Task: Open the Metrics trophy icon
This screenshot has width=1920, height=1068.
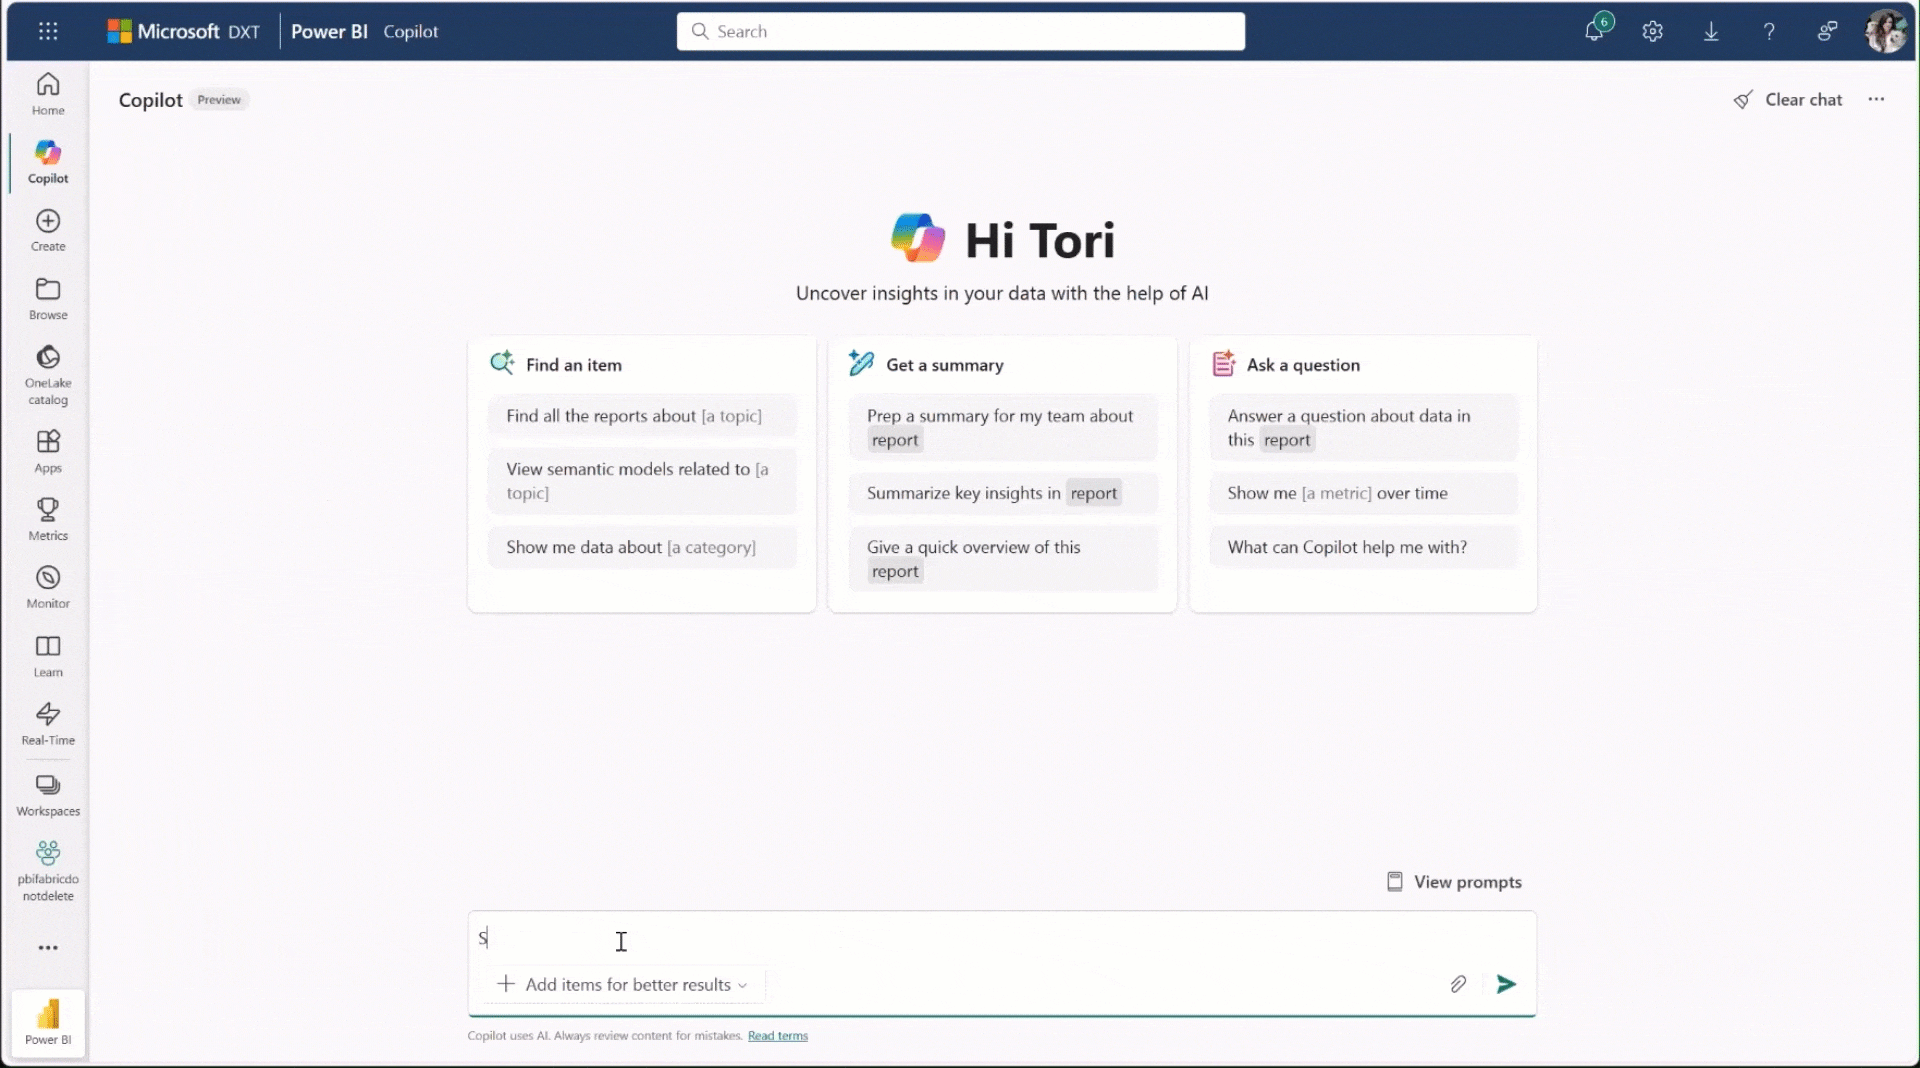Action: click(48, 519)
